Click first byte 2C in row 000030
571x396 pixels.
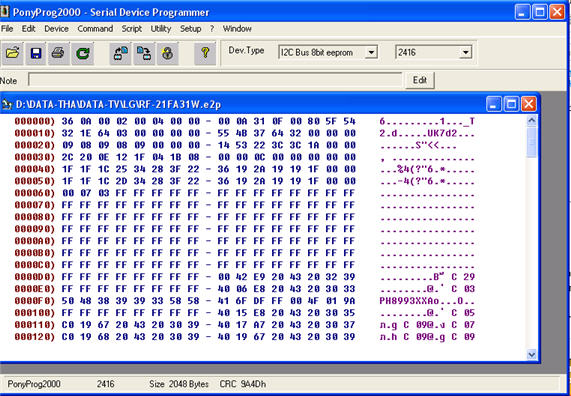pos(67,157)
